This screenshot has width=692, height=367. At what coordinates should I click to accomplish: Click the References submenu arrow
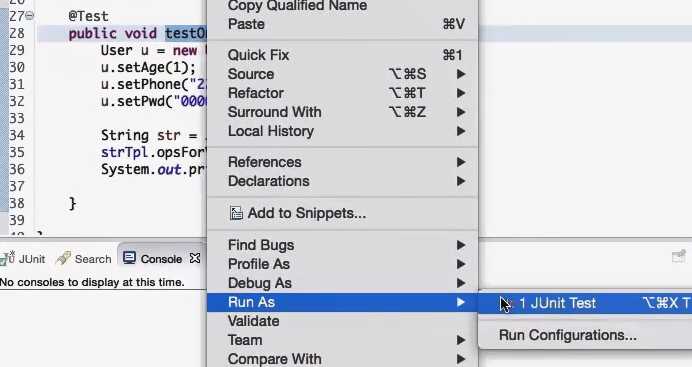pos(461,162)
